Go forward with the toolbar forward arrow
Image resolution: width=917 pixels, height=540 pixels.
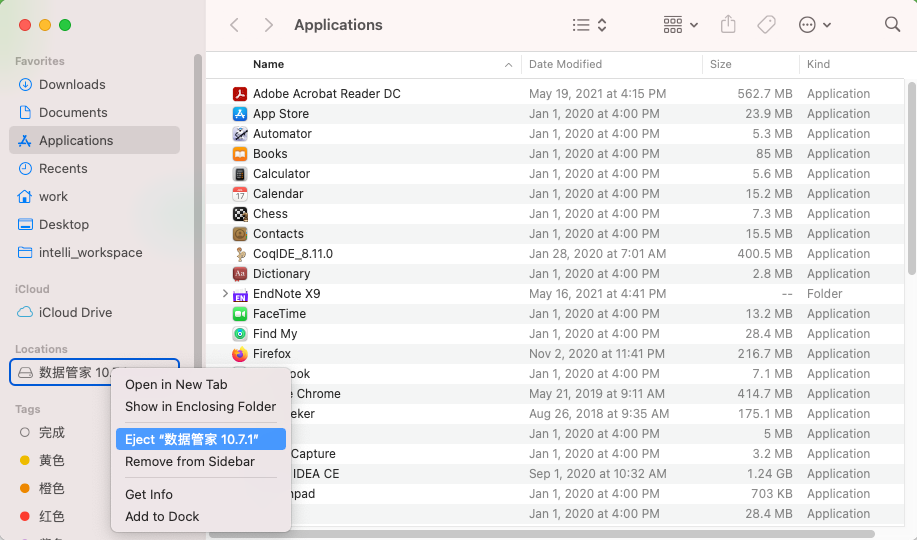pyautogui.click(x=268, y=25)
